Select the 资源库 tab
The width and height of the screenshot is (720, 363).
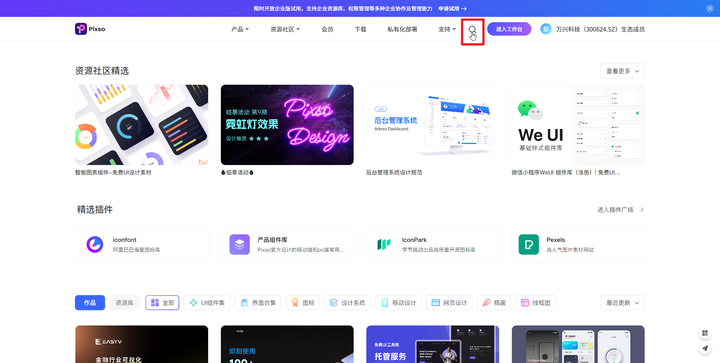[124, 303]
